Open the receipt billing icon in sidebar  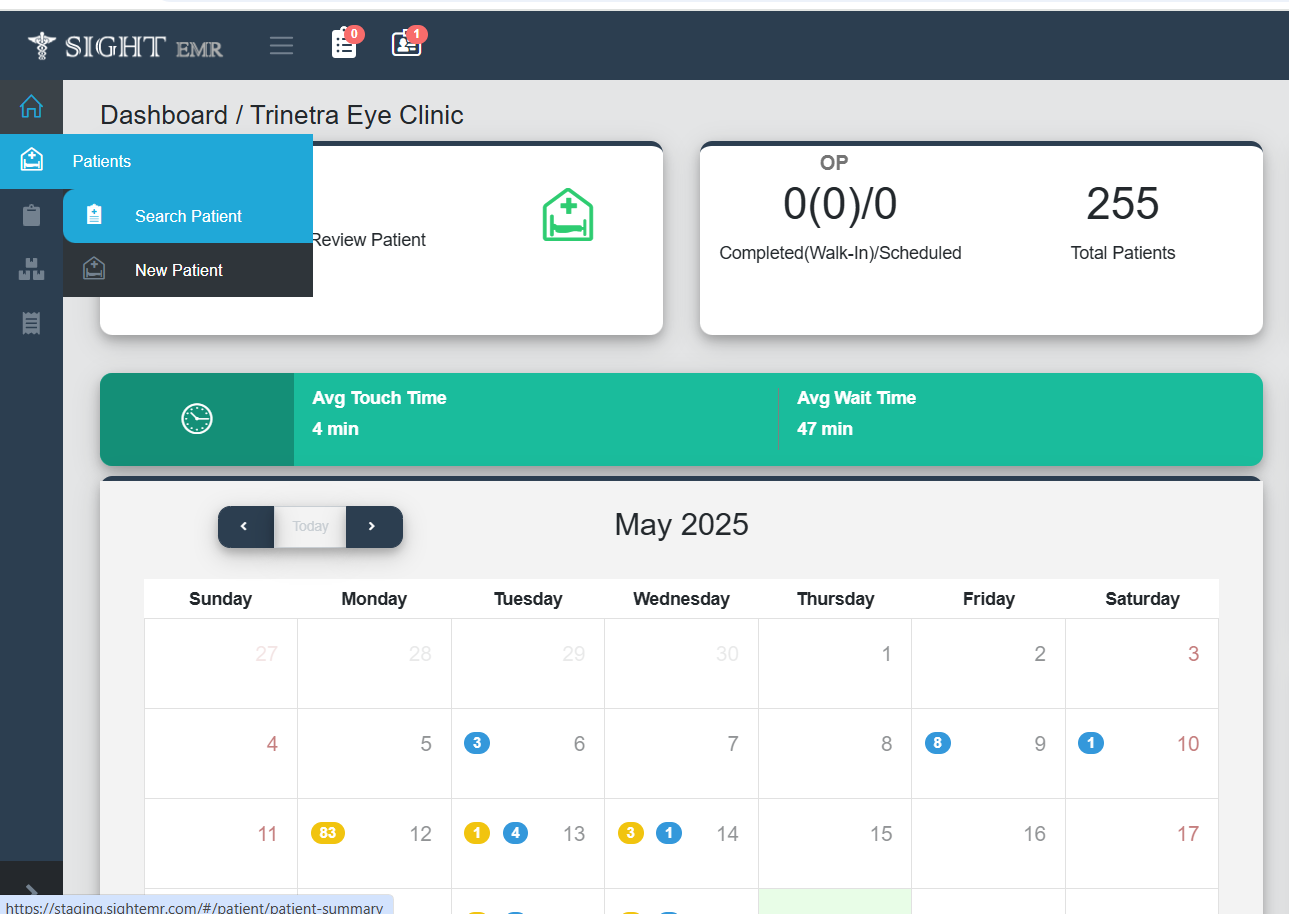point(31,323)
